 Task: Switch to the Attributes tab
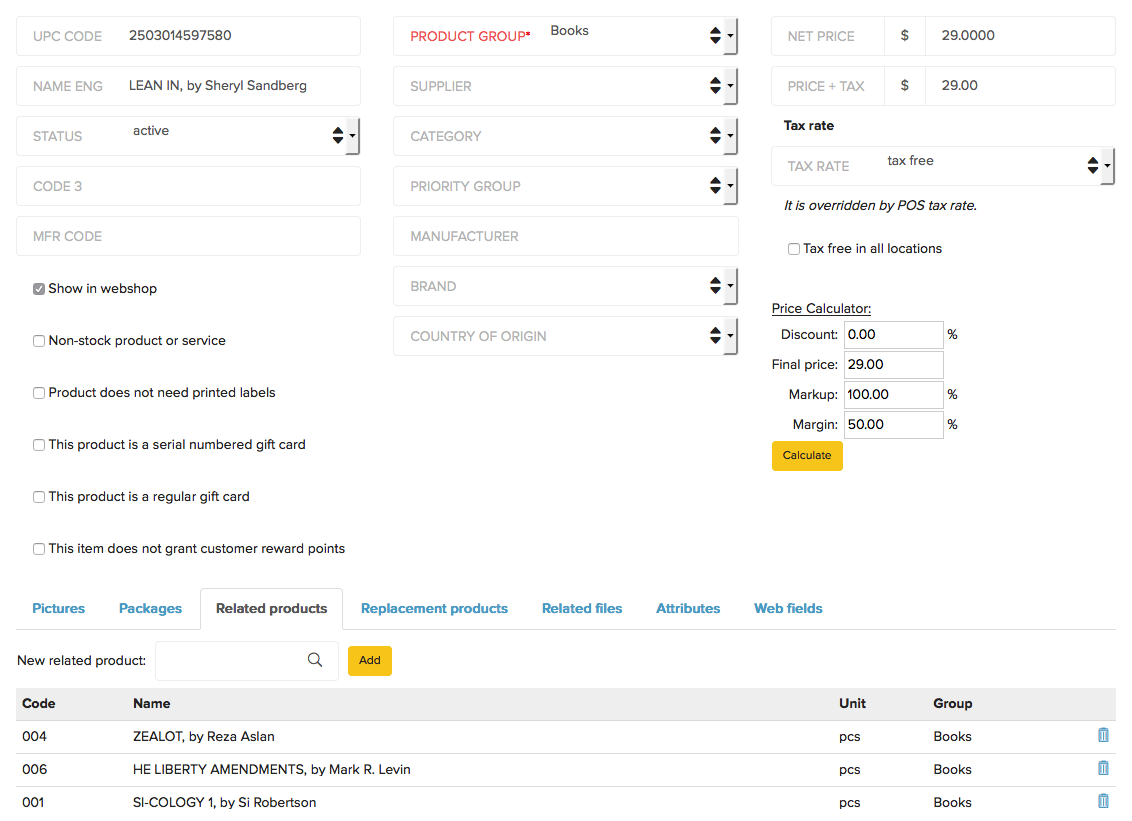(688, 609)
